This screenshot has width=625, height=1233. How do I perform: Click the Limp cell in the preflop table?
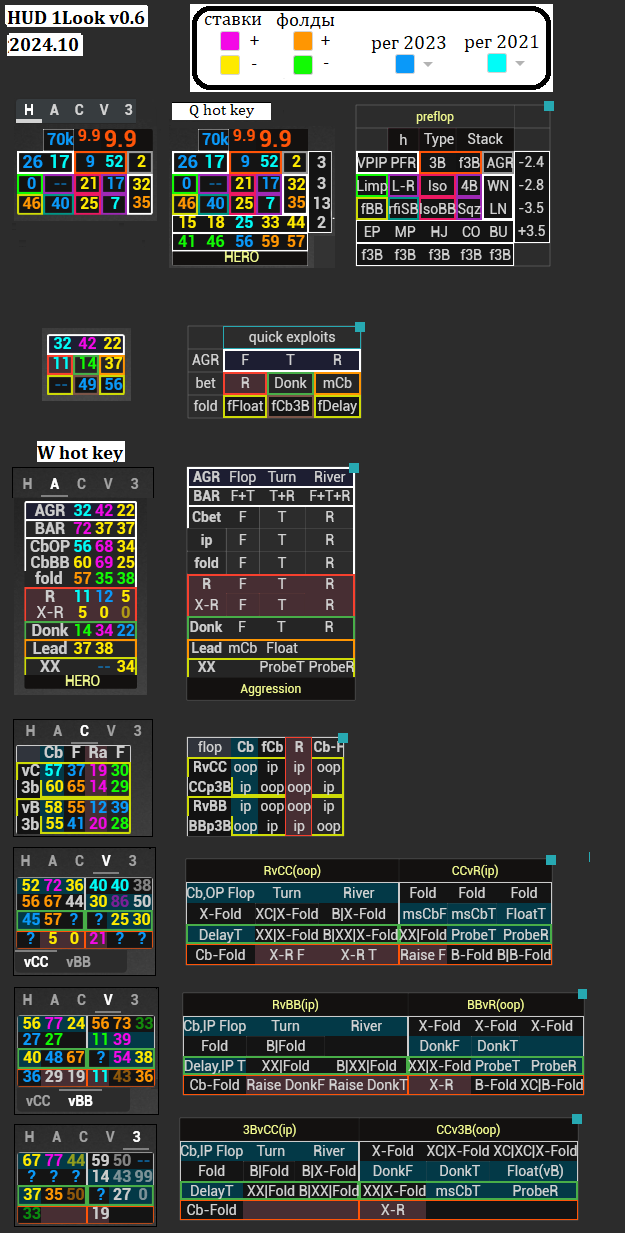click(372, 186)
